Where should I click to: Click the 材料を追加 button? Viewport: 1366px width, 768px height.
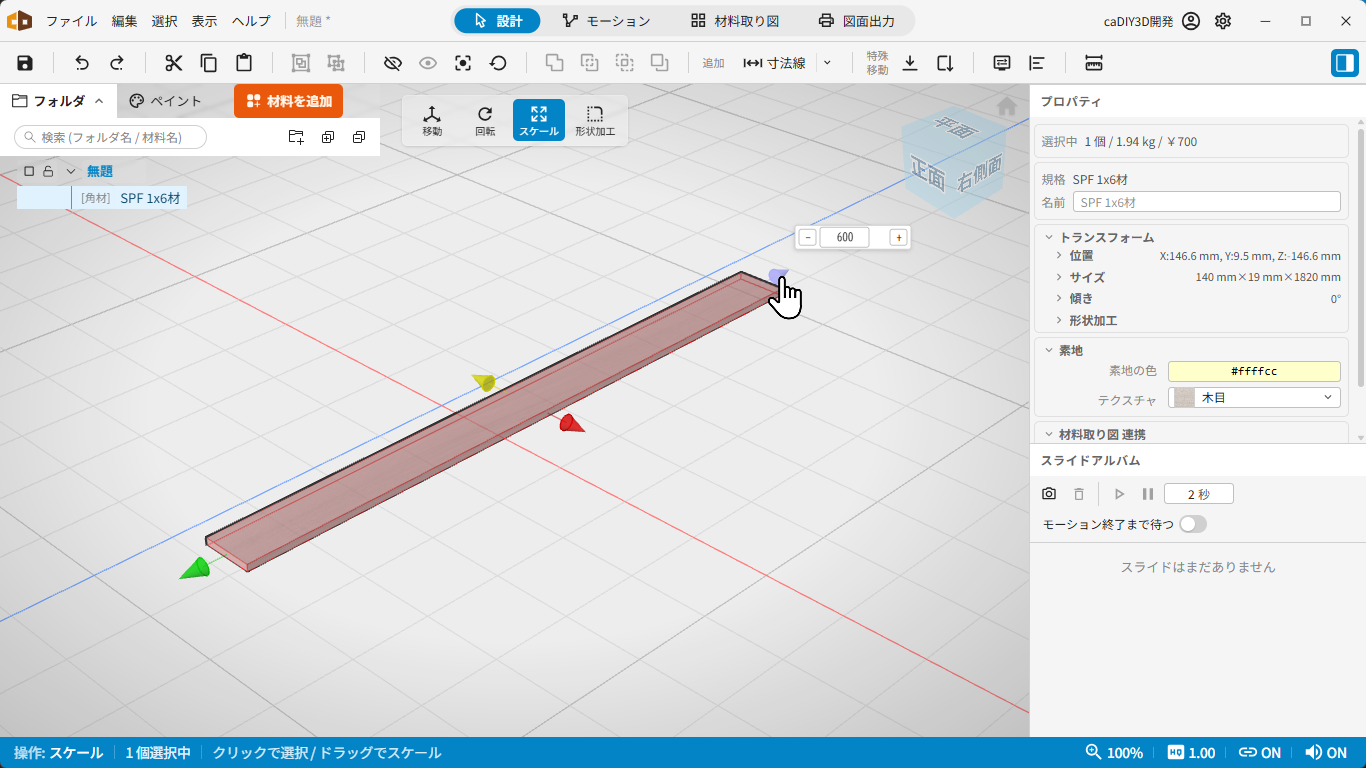[x=288, y=101]
